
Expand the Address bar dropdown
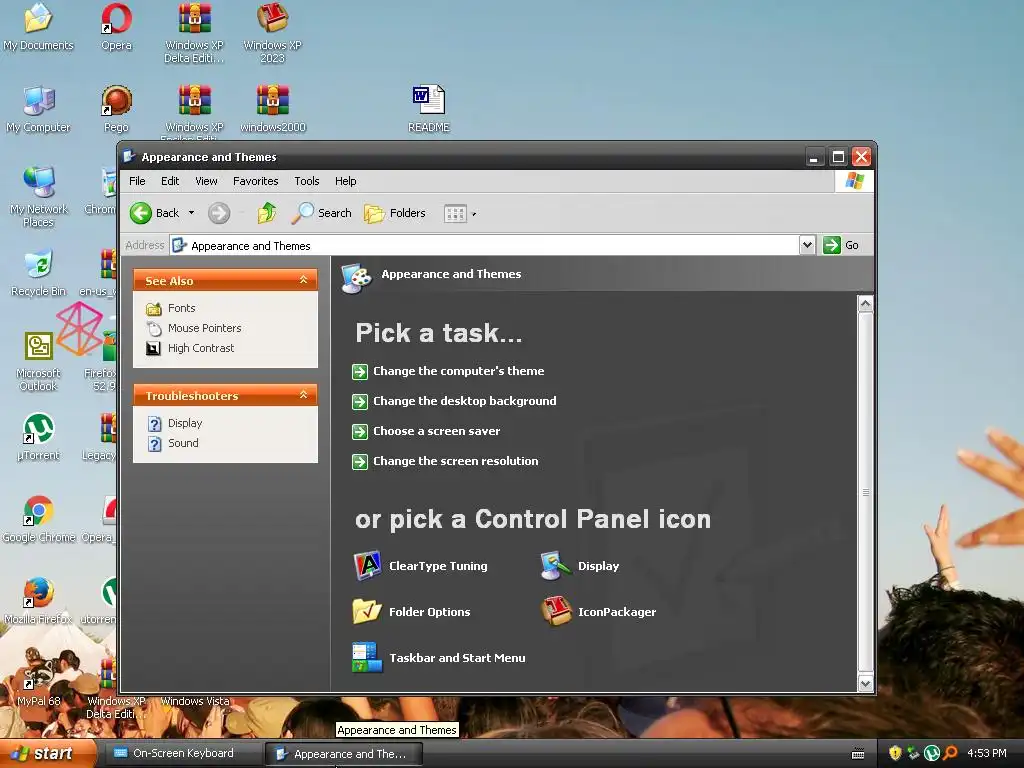click(x=807, y=245)
